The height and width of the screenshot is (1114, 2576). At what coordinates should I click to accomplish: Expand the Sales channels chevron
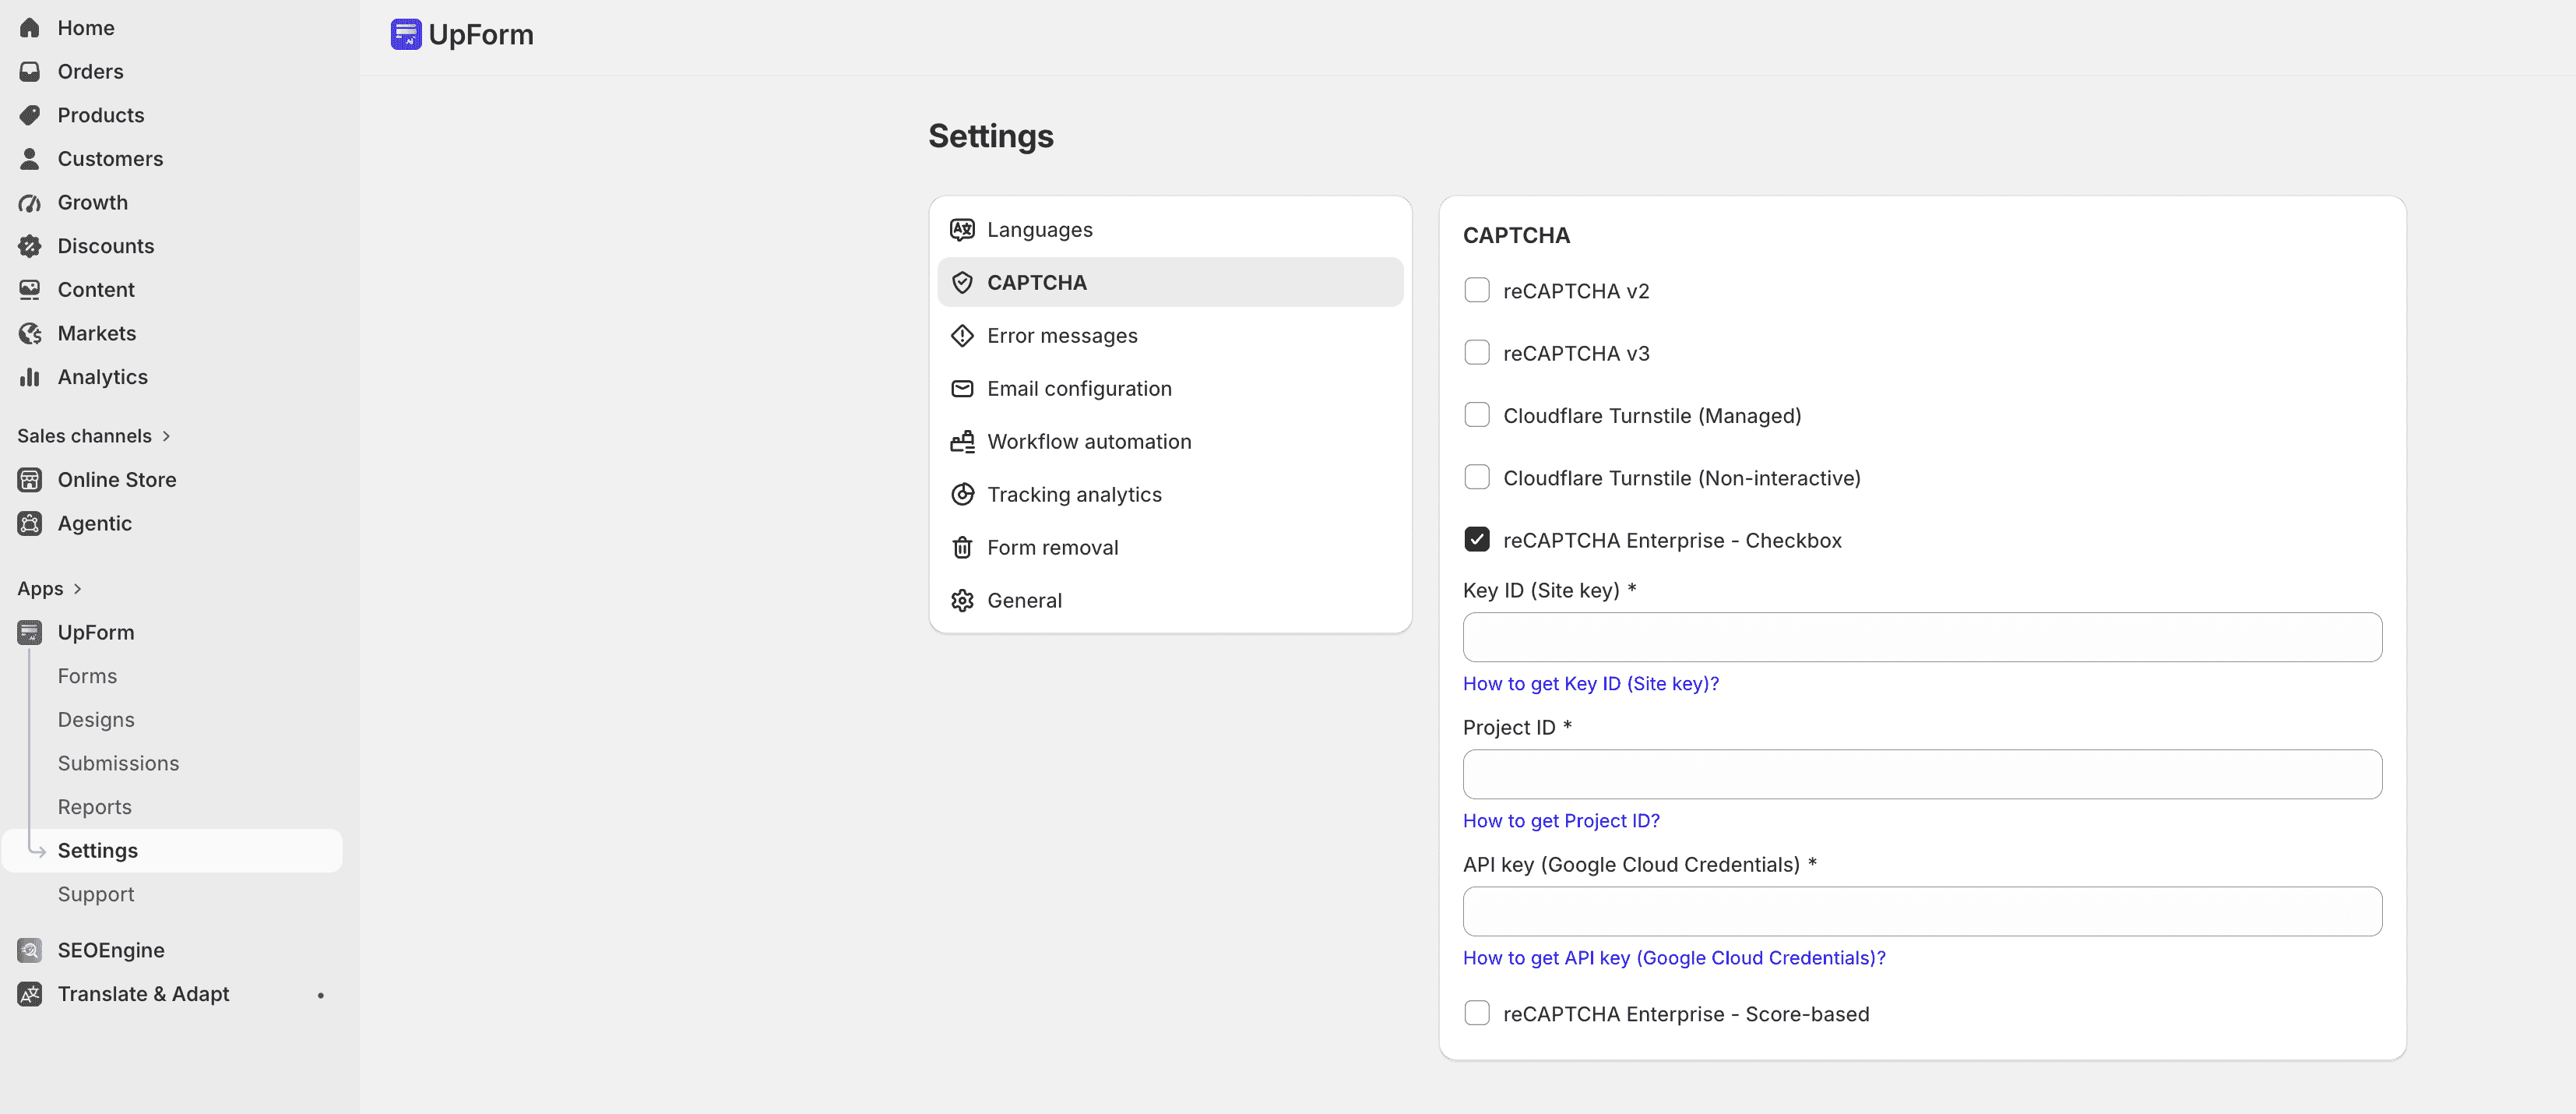(x=166, y=436)
